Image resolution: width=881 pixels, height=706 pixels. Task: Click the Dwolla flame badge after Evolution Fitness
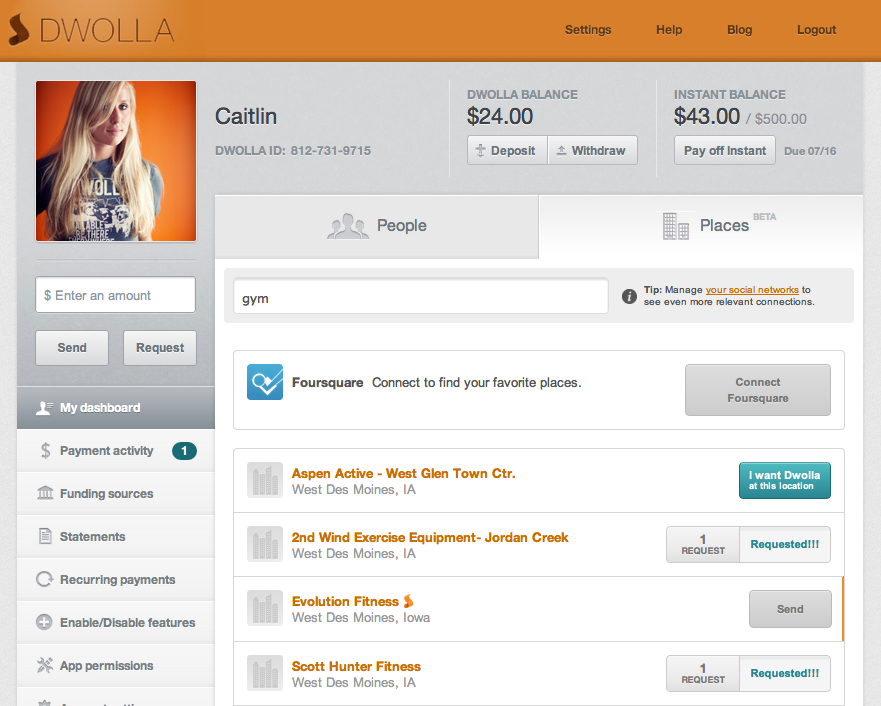[408, 601]
